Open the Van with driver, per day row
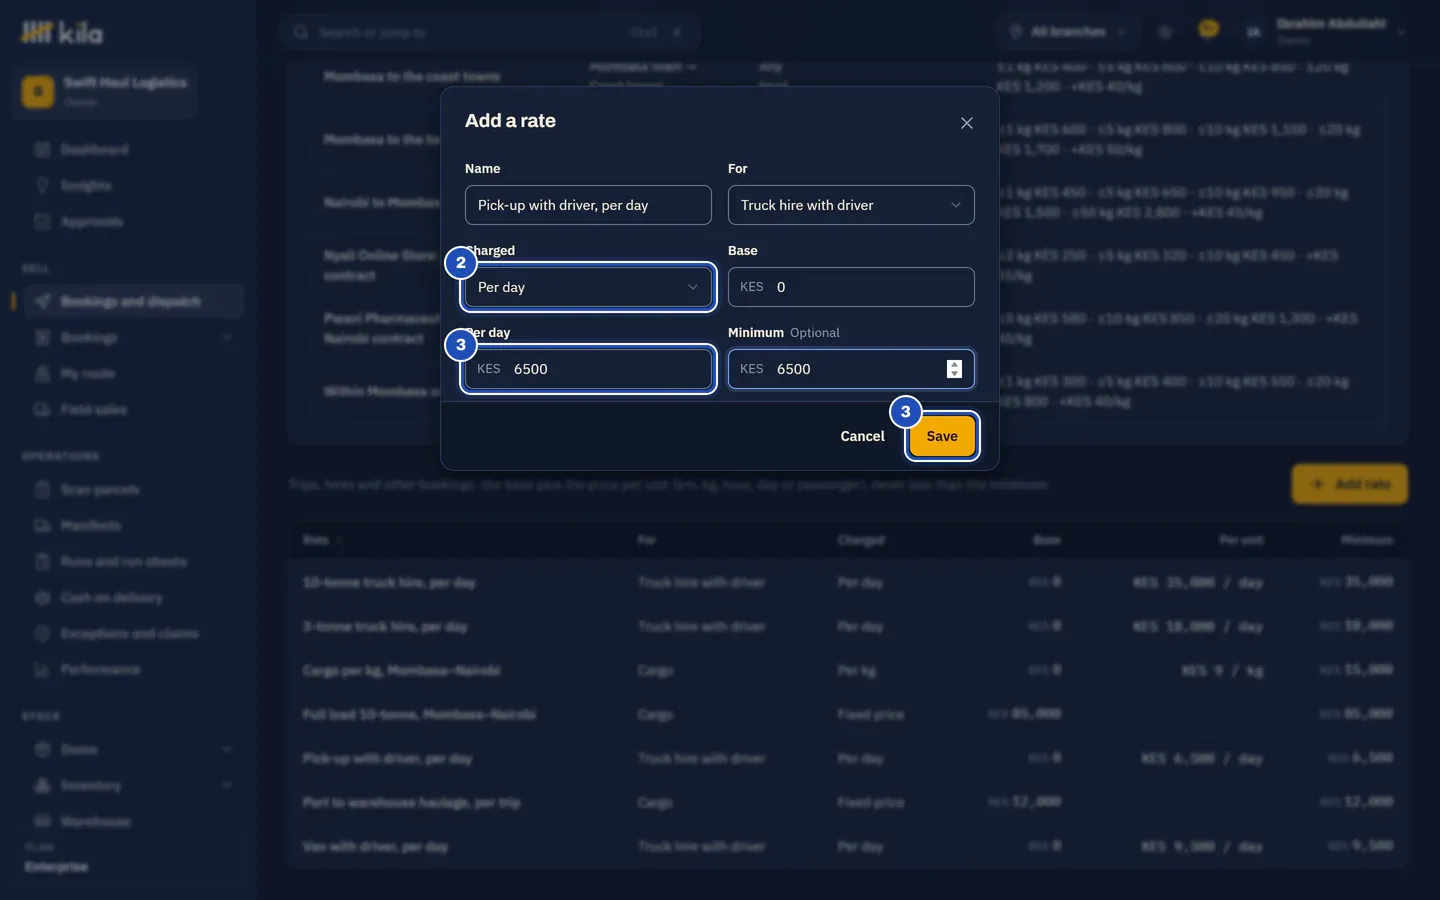The height and width of the screenshot is (900, 1440). (x=847, y=847)
